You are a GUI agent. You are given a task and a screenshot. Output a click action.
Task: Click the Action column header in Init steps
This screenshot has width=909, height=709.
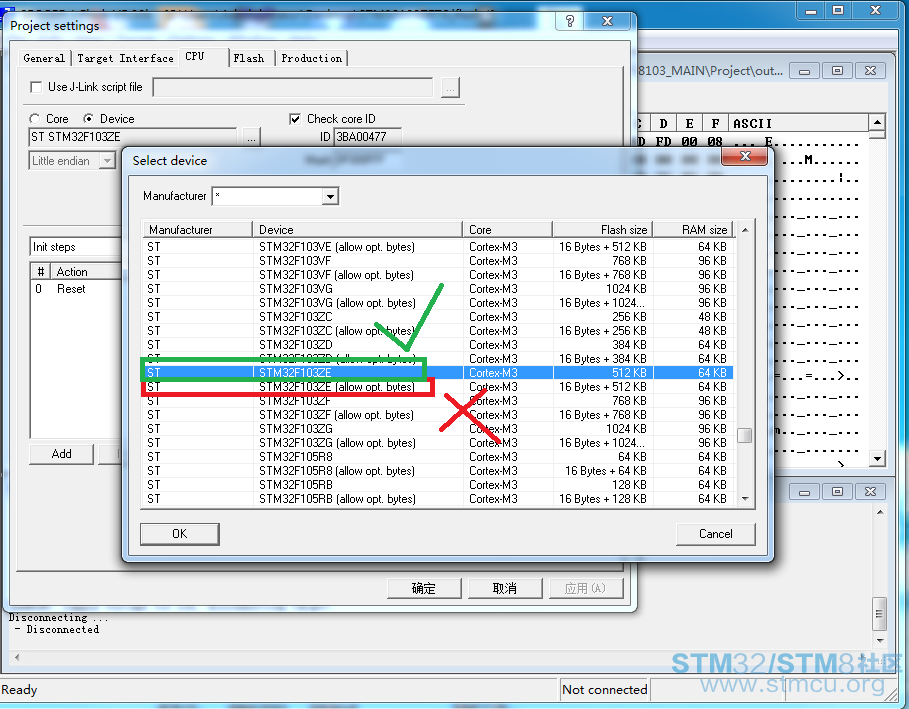[85, 272]
